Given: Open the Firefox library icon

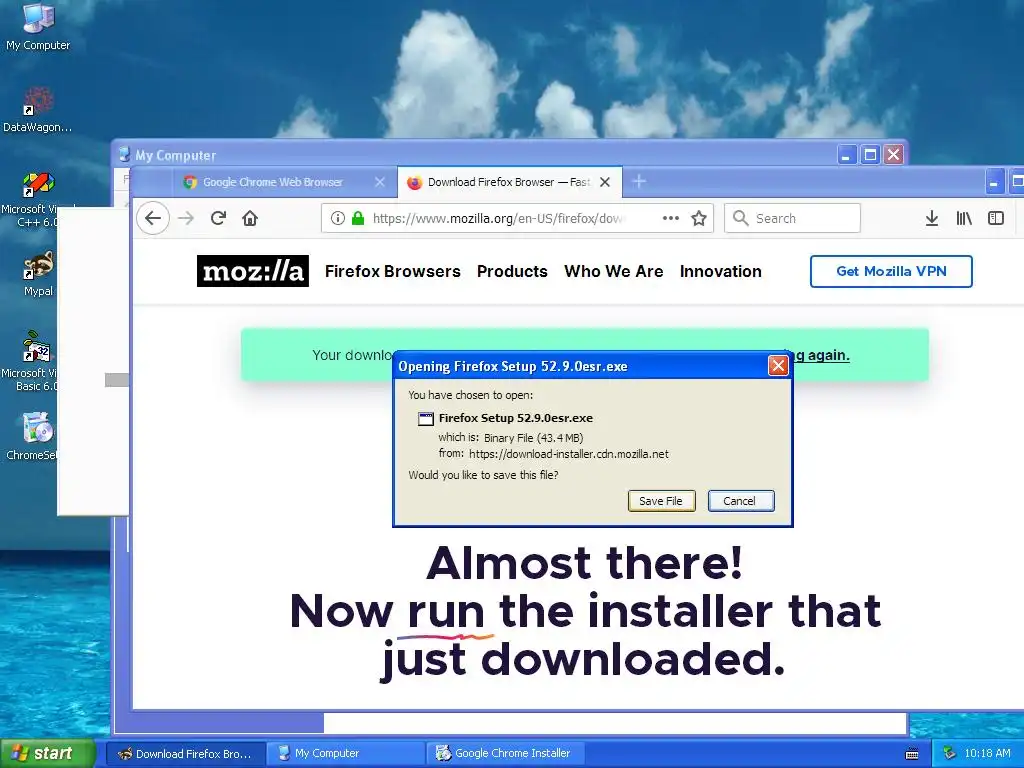Looking at the screenshot, I should coord(964,218).
